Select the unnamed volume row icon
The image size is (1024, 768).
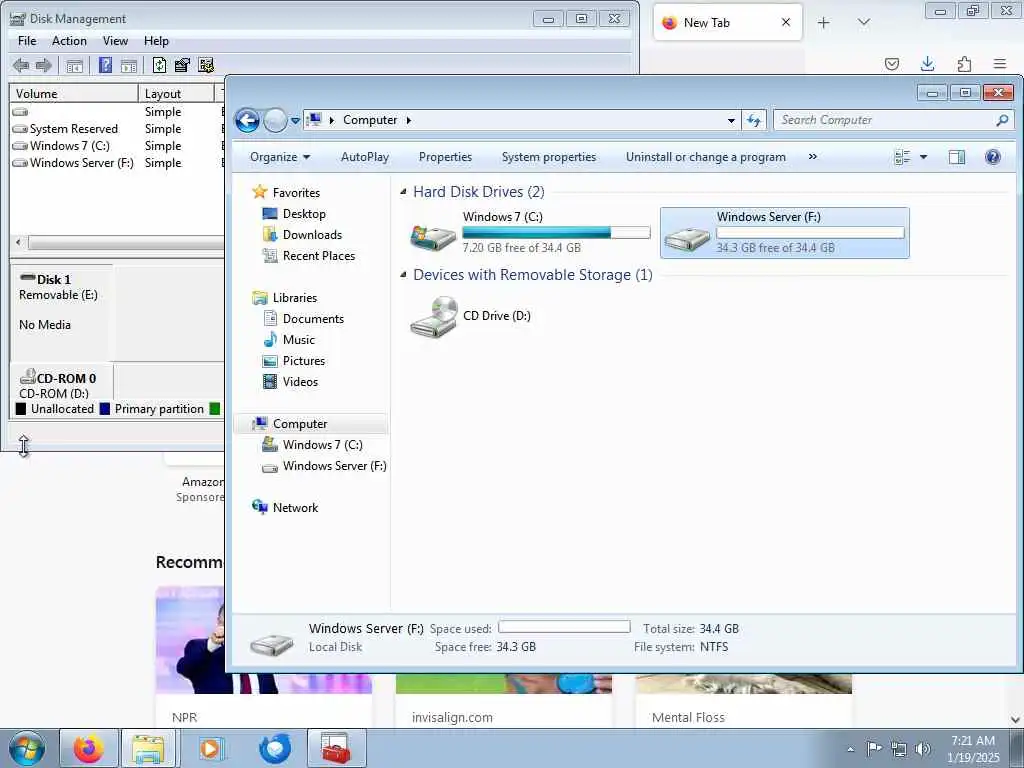20,112
